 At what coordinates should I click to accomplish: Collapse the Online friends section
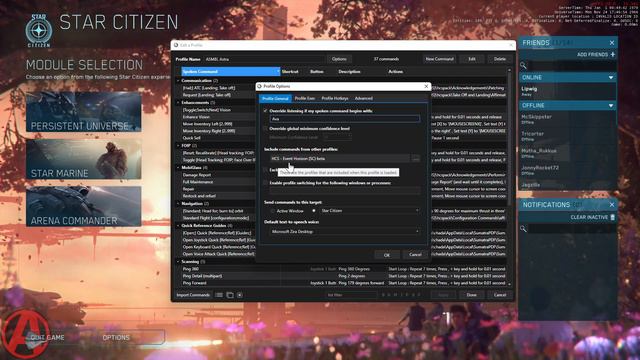pyautogui.click(x=611, y=77)
